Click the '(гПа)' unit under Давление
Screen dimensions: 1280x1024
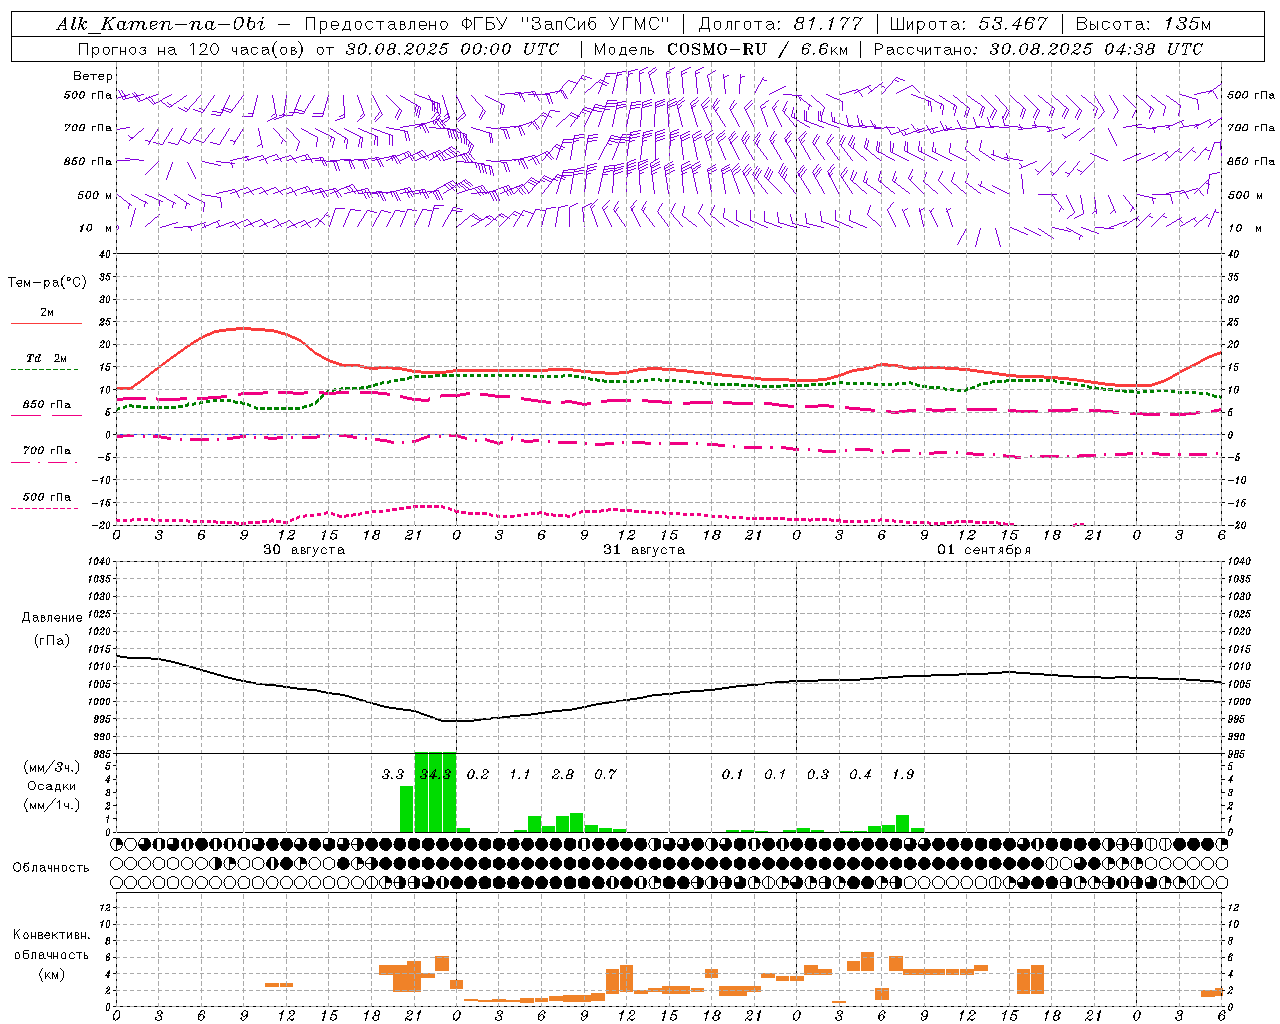pyautogui.click(x=52, y=641)
